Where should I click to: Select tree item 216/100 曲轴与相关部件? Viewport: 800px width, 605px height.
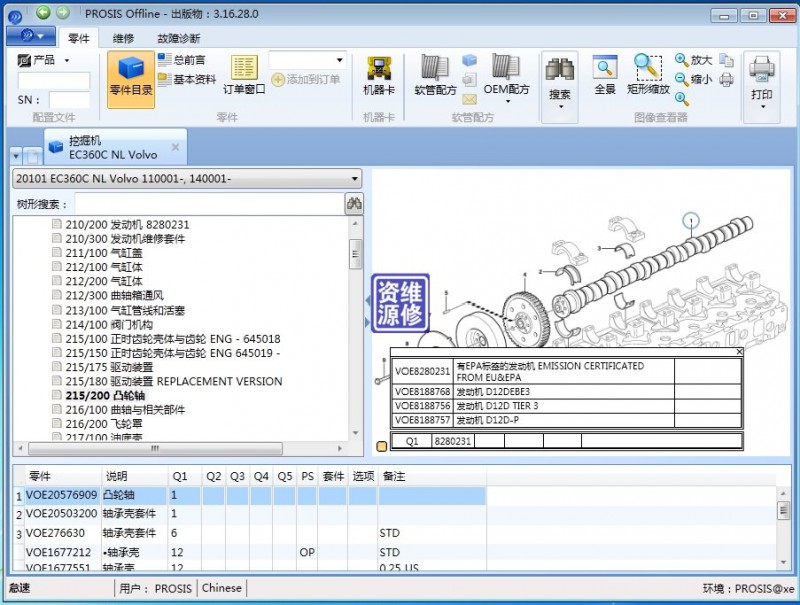[x=126, y=410]
